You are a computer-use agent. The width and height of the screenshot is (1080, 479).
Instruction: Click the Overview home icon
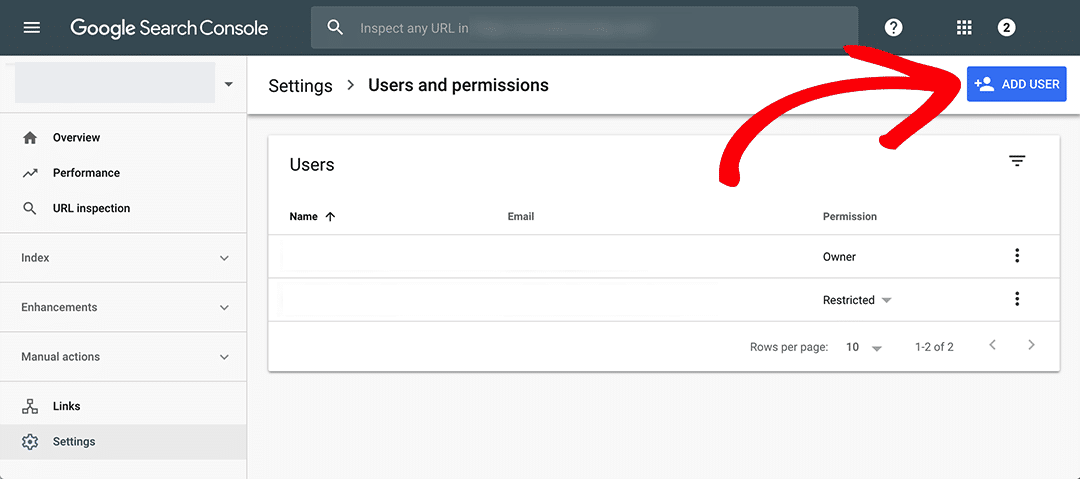tap(30, 138)
